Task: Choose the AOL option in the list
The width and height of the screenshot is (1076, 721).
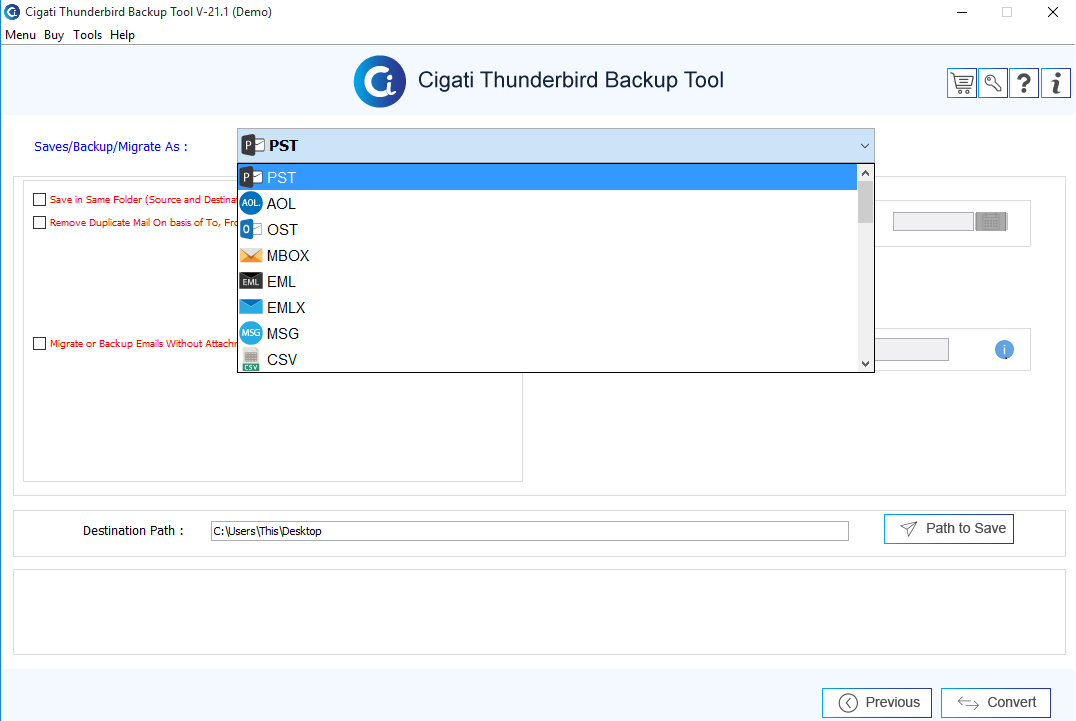Action: (x=548, y=204)
